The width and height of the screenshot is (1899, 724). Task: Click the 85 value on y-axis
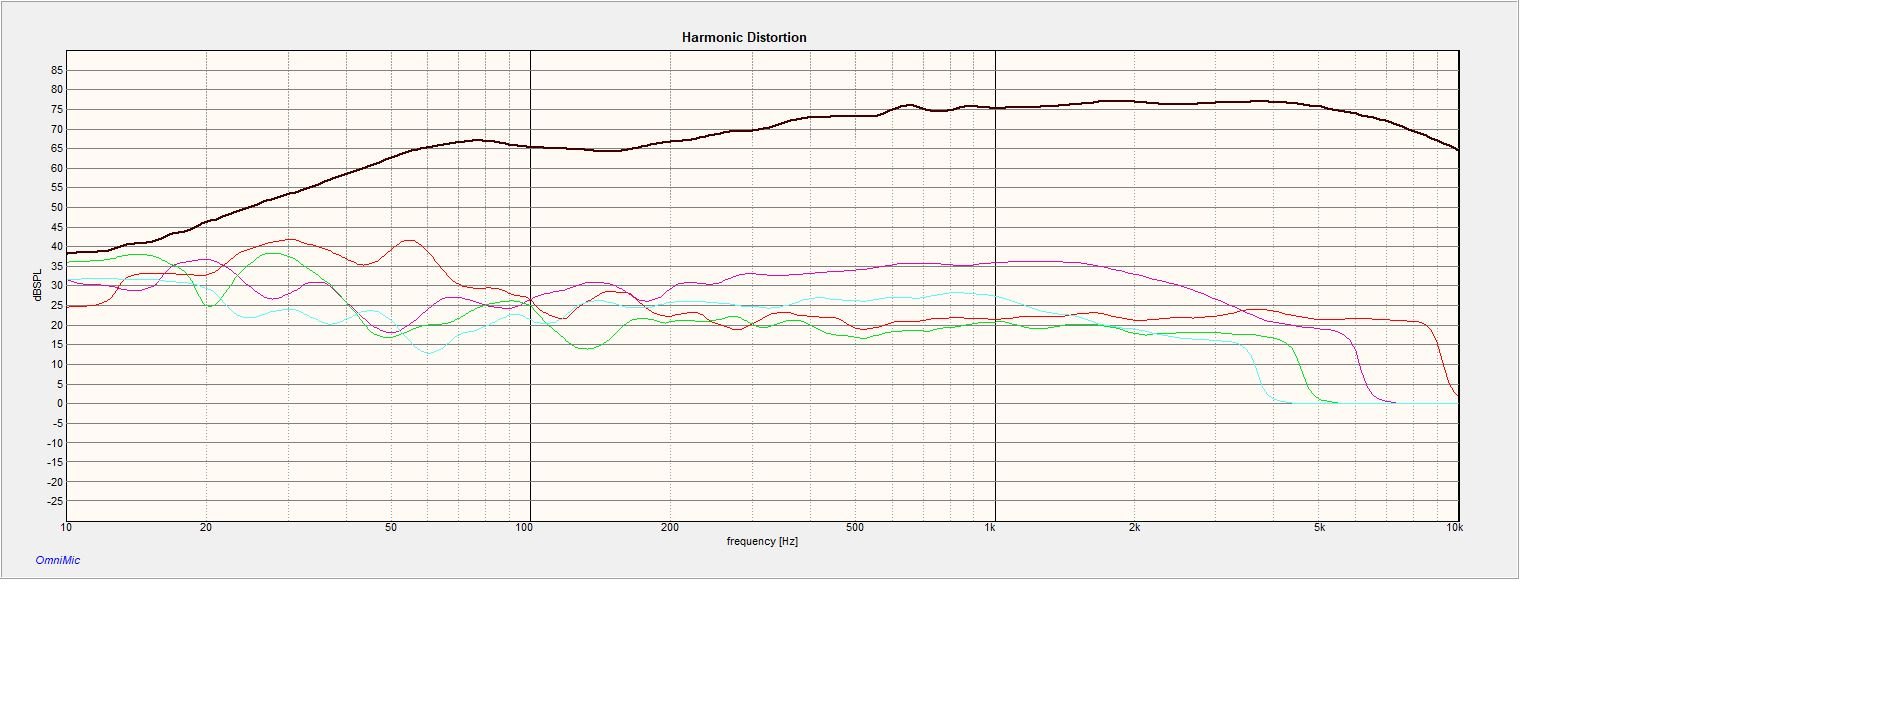(x=58, y=70)
